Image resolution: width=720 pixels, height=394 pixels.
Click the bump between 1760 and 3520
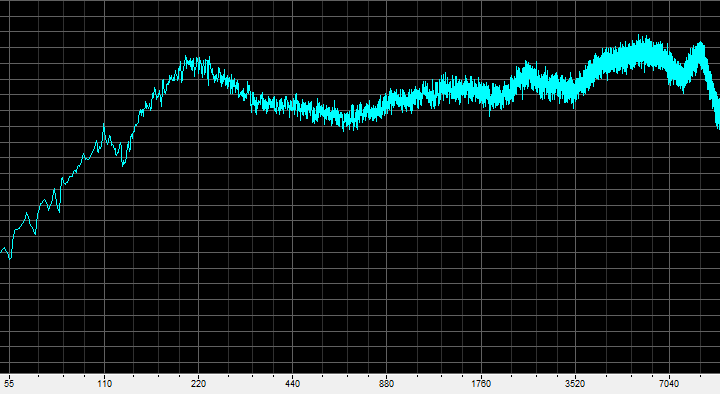click(526, 73)
